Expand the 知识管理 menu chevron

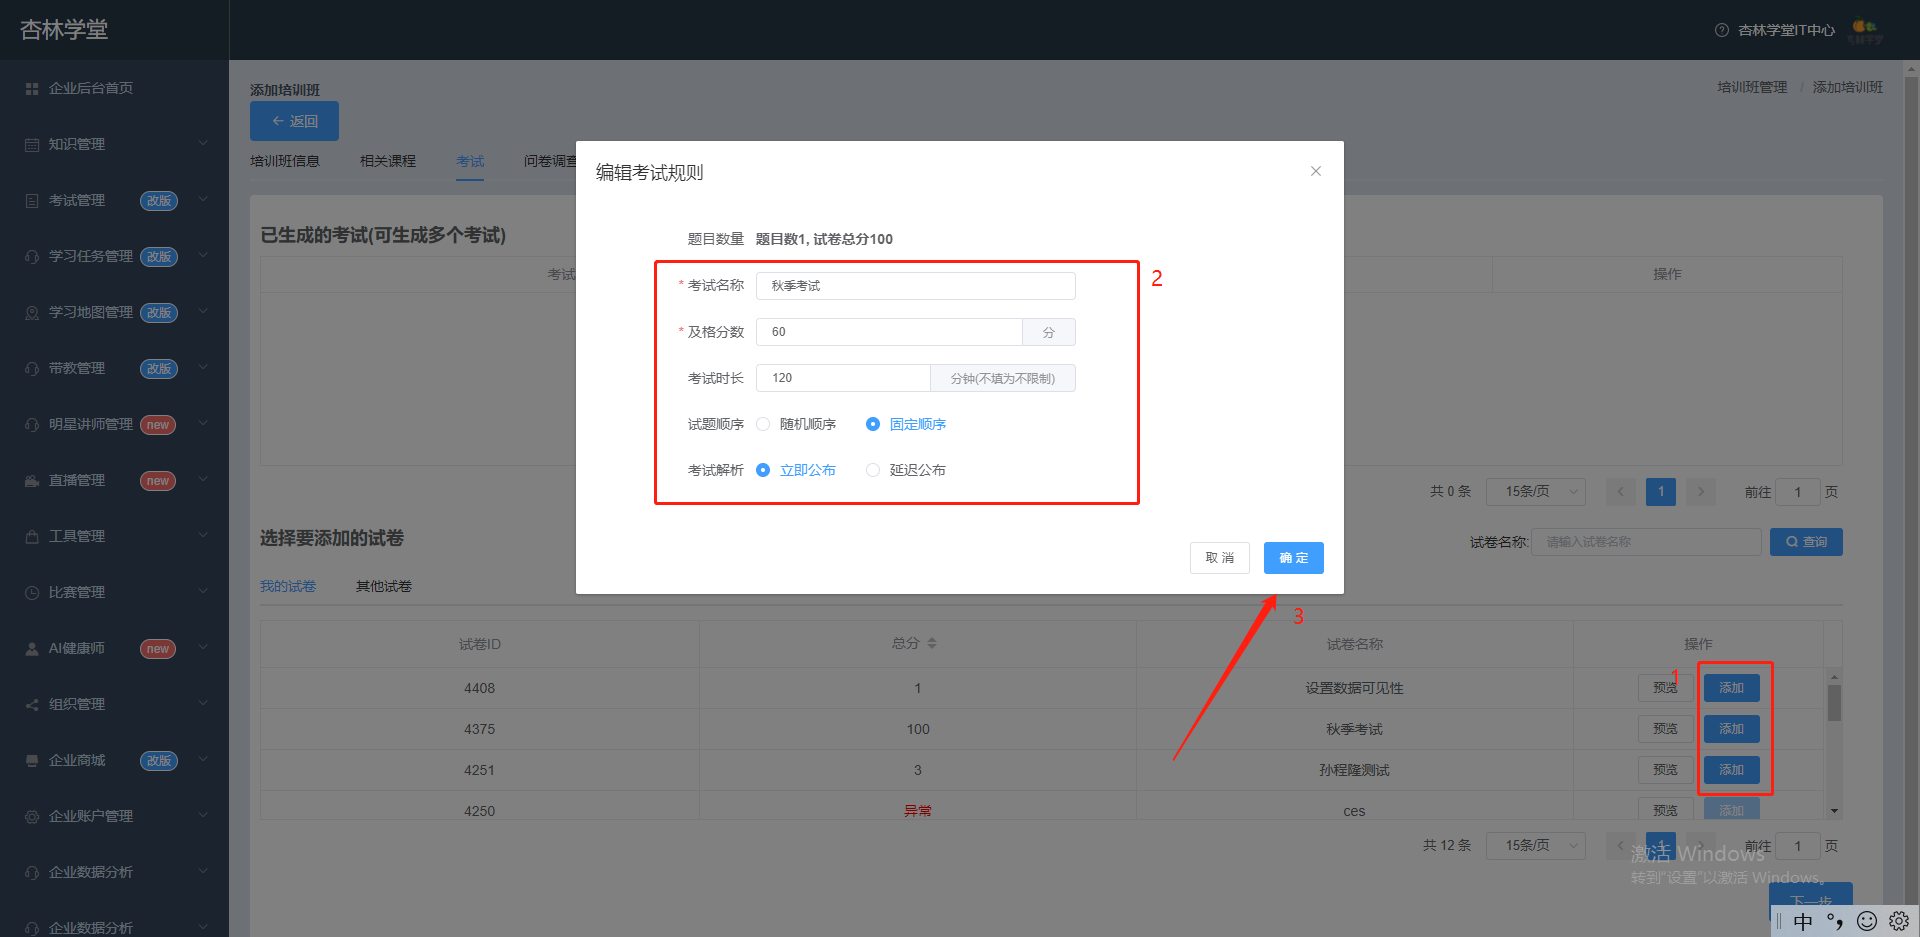(203, 144)
